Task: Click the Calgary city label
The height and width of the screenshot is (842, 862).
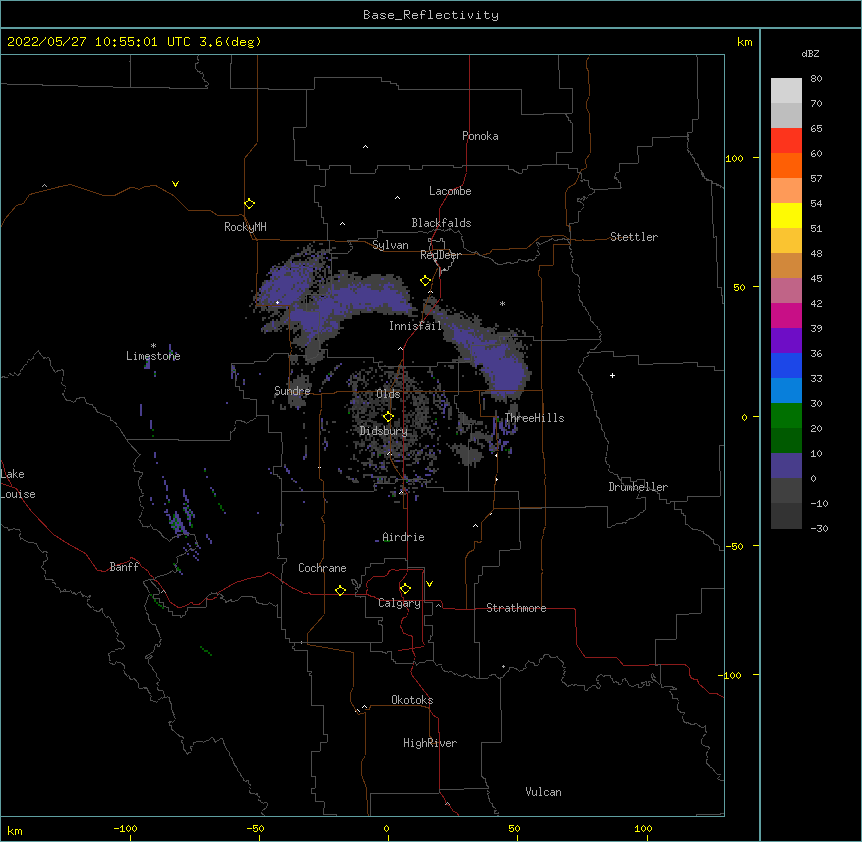Action: [x=399, y=603]
